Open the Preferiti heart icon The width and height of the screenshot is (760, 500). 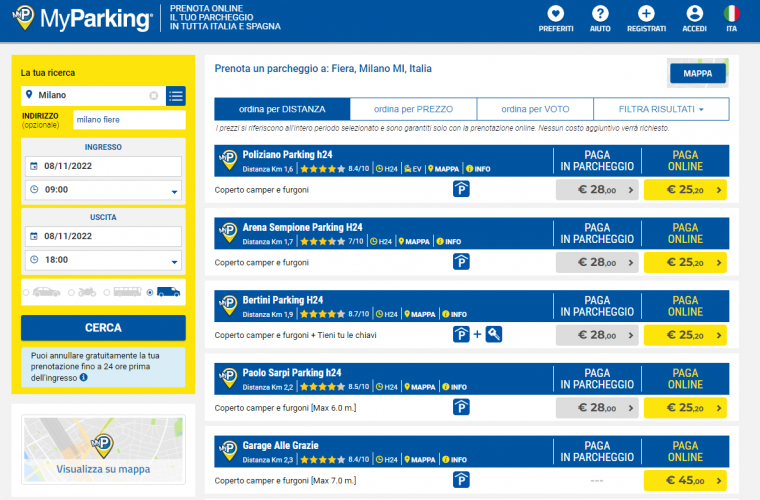coord(555,14)
